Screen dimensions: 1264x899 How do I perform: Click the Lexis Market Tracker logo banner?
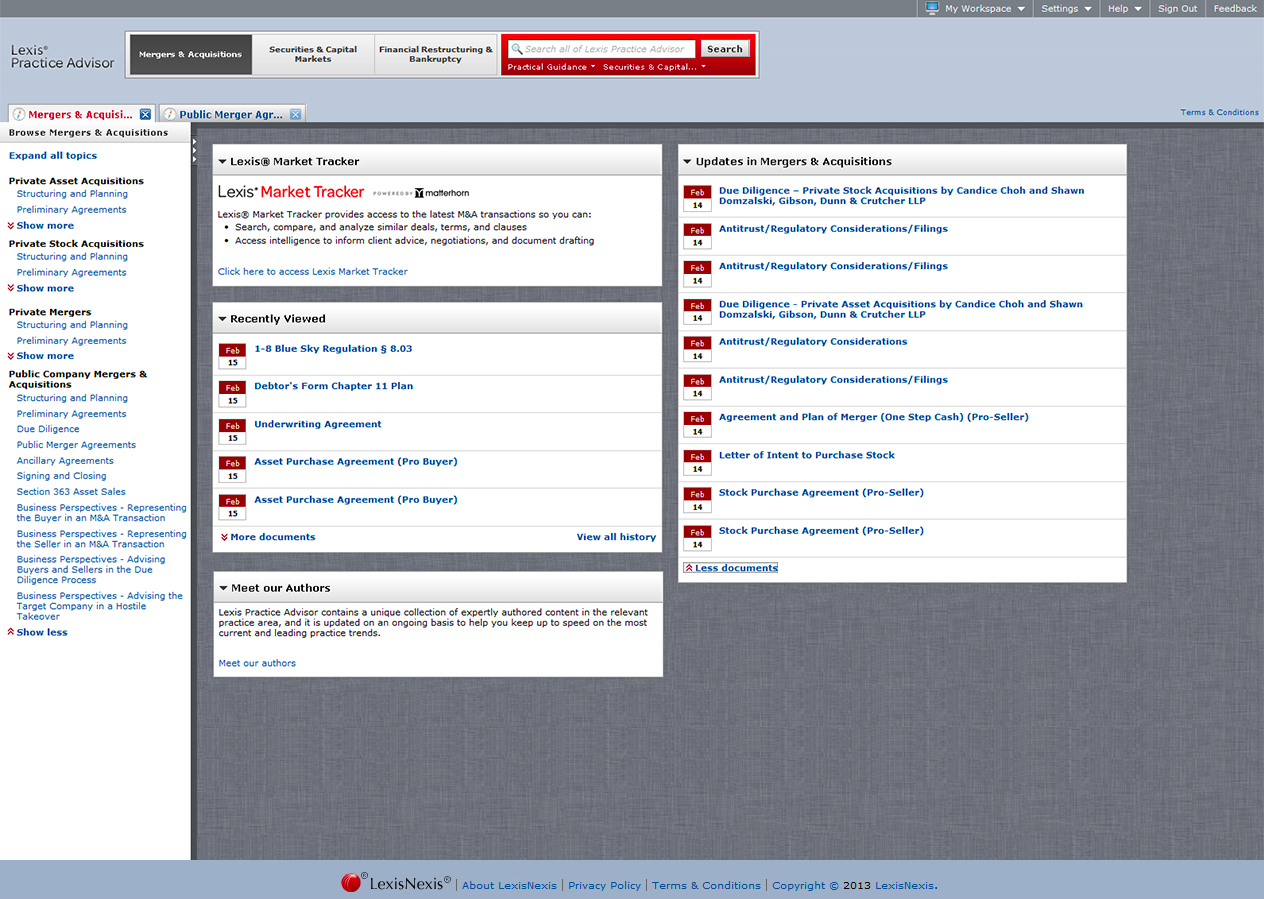tap(343, 192)
